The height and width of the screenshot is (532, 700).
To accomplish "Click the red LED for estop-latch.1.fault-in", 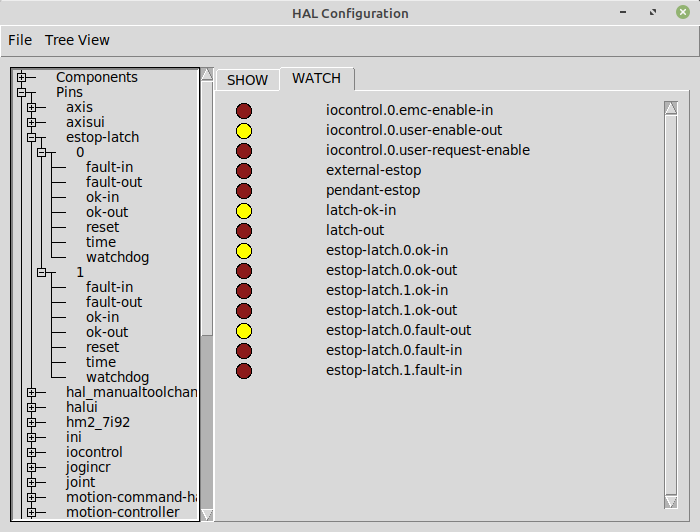I will [x=244, y=371].
